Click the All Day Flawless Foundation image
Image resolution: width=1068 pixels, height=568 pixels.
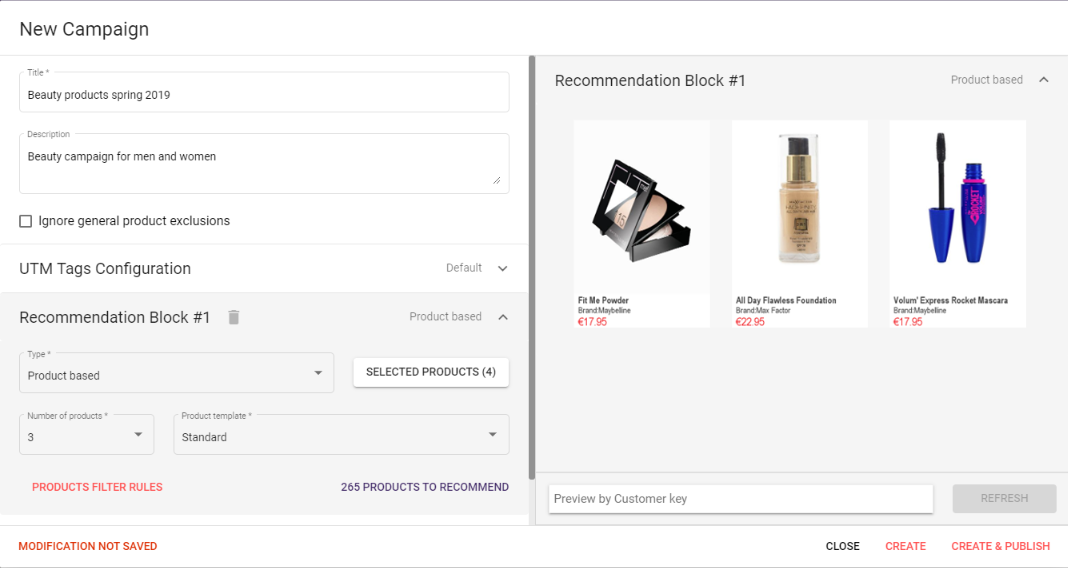800,207
